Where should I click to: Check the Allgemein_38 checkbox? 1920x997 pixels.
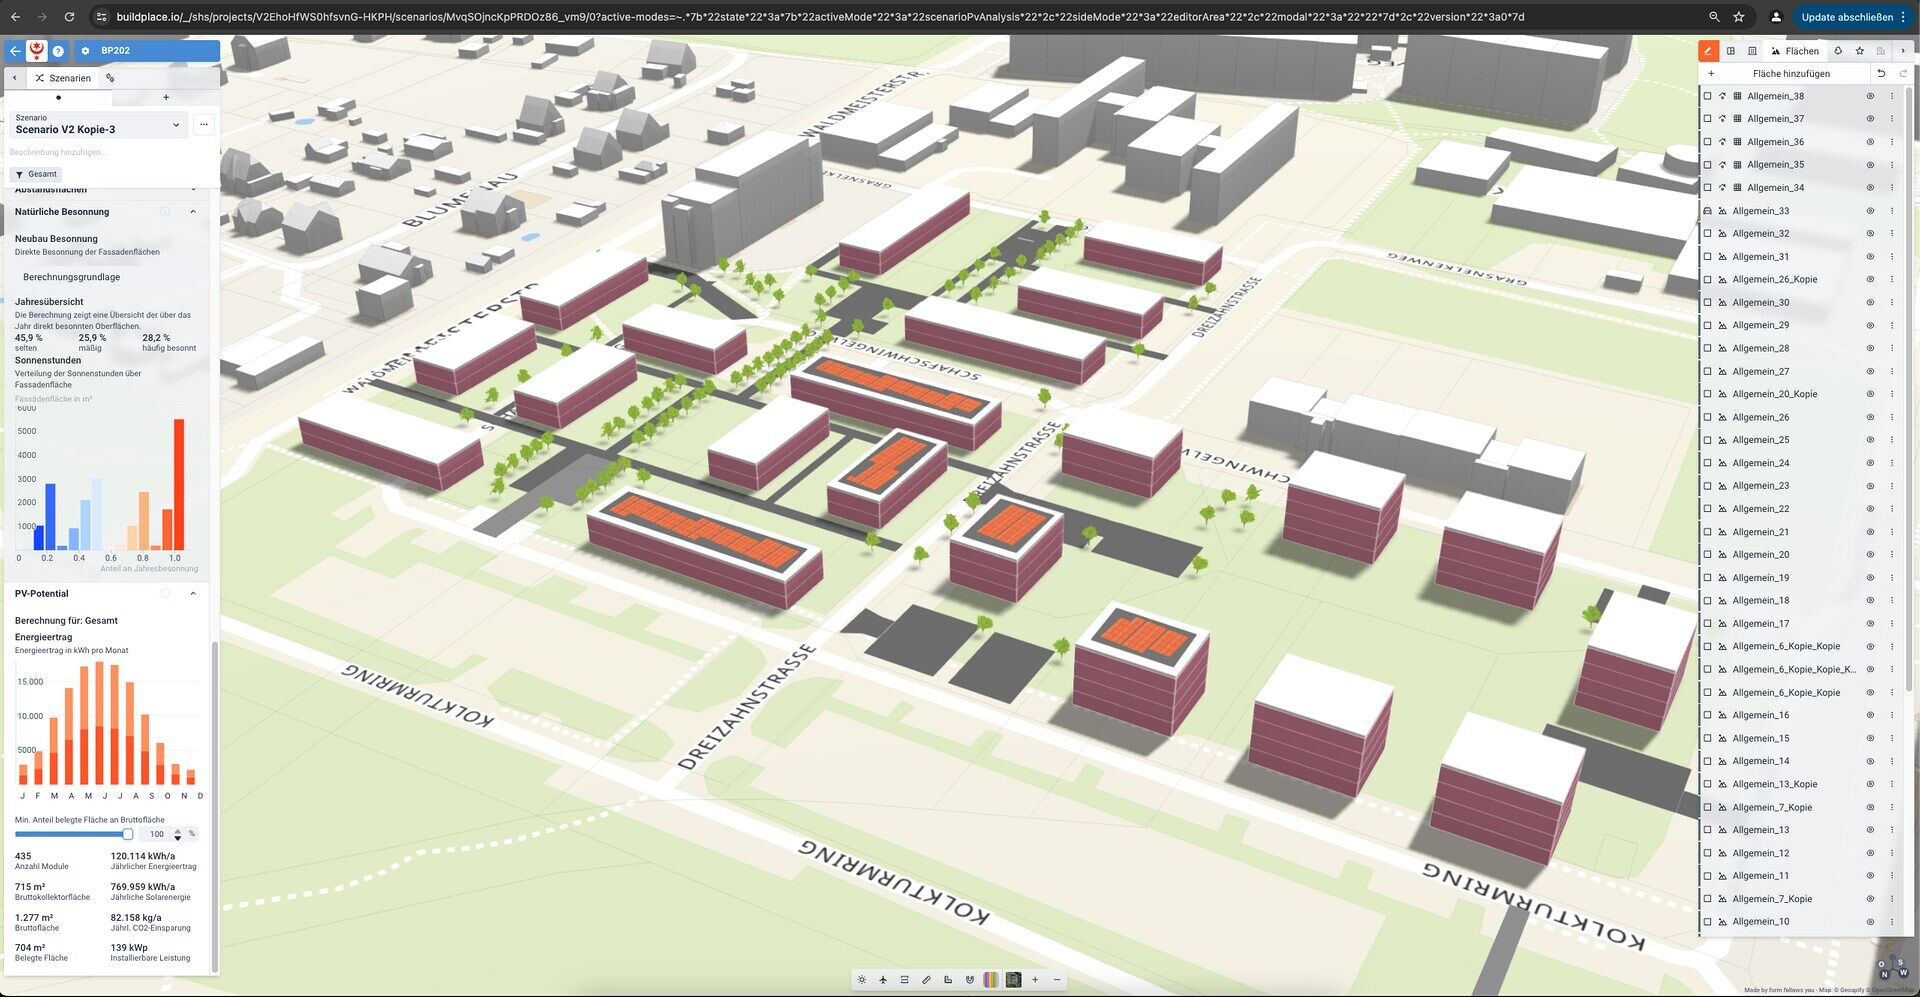coord(1708,97)
